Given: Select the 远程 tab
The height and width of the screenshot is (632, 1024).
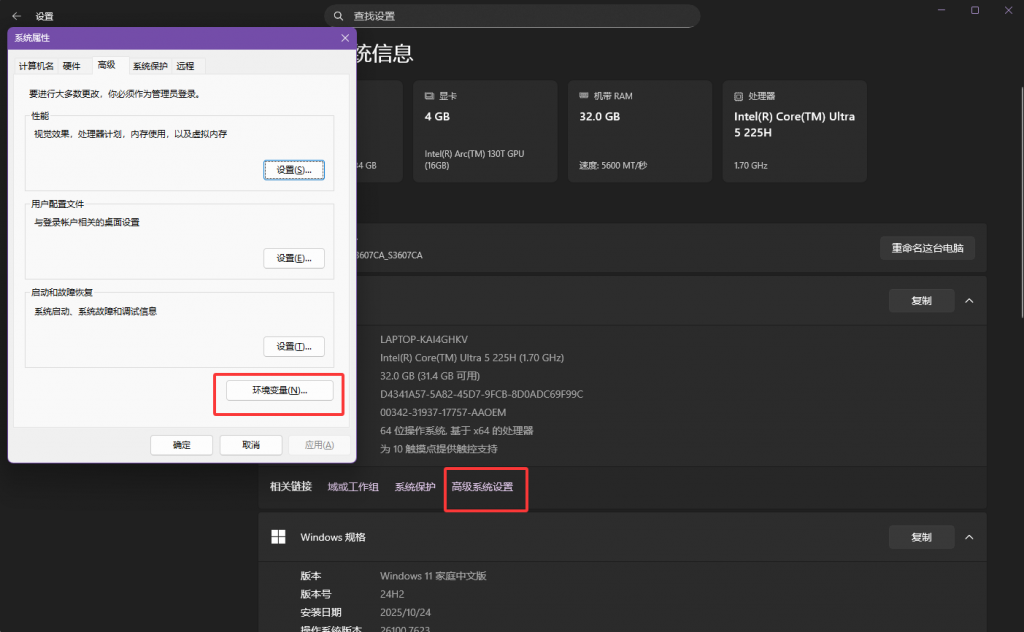Looking at the screenshot, I should [x=185, y=66].
